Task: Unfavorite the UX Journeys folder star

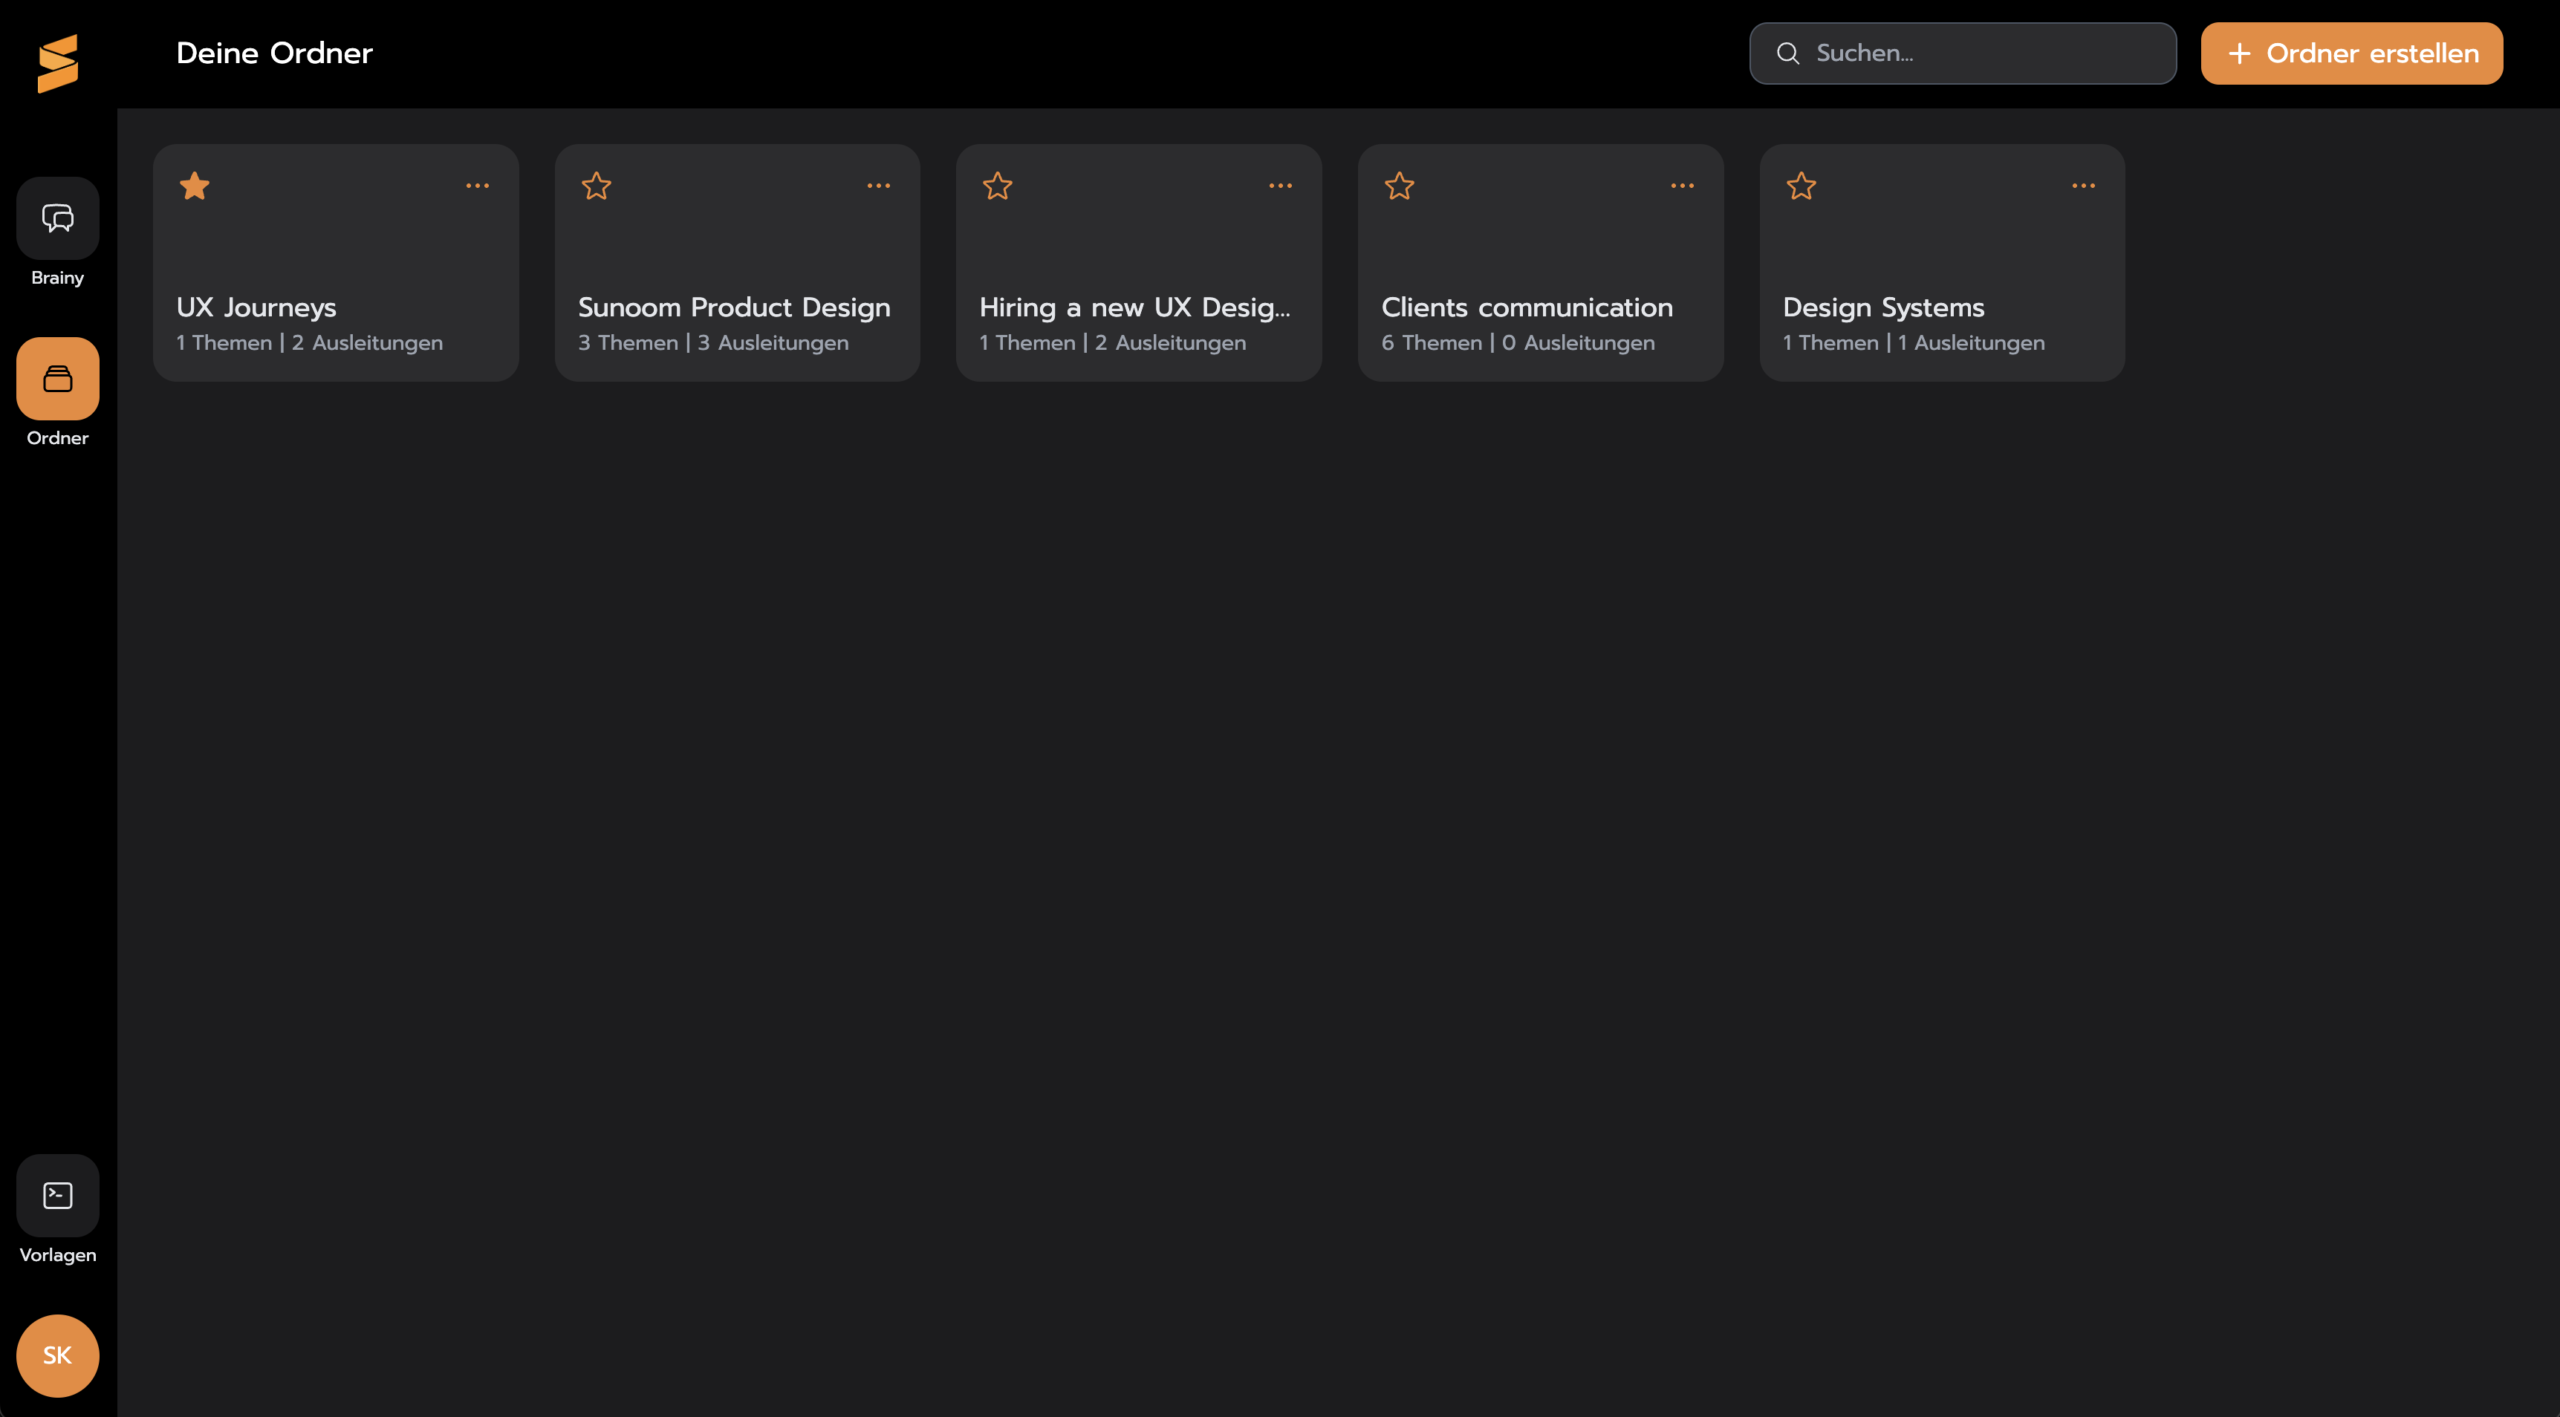Action: coord(195,186)
